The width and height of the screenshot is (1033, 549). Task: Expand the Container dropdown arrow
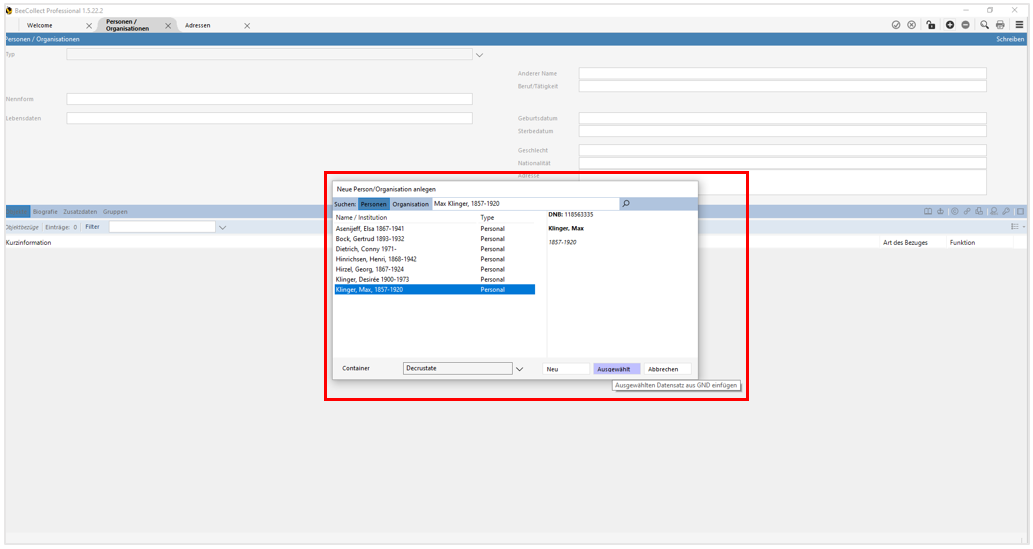(x=519, y=369)
